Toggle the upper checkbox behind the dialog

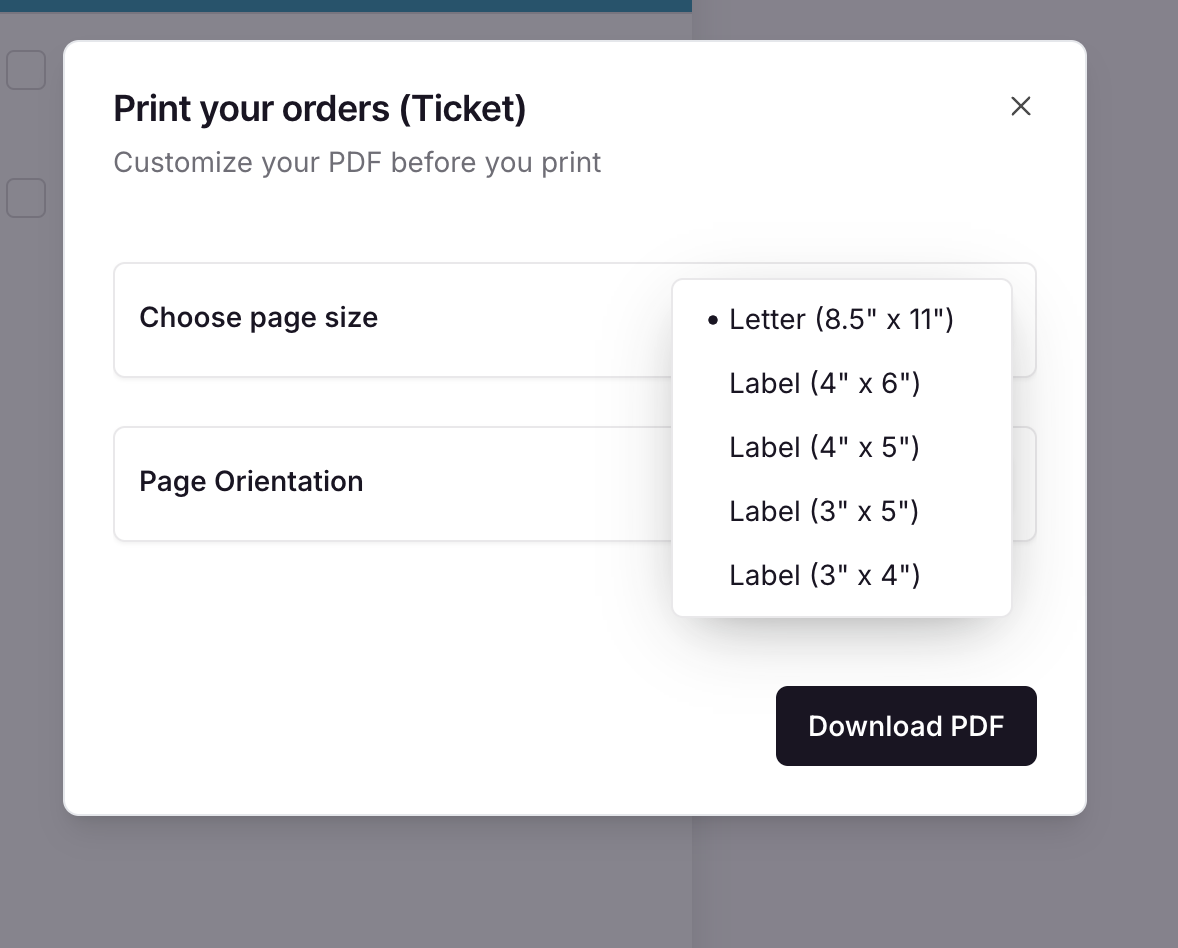[x=26, y=70]
